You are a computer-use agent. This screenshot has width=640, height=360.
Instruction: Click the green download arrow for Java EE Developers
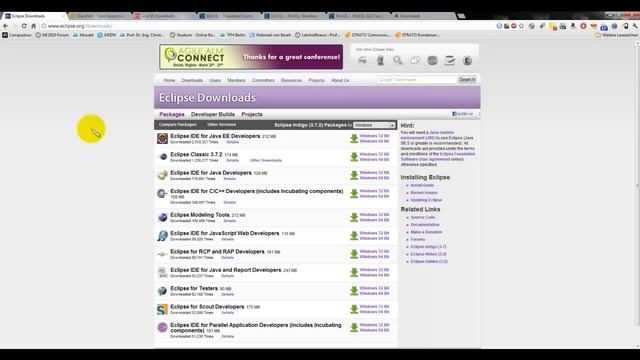354,138
